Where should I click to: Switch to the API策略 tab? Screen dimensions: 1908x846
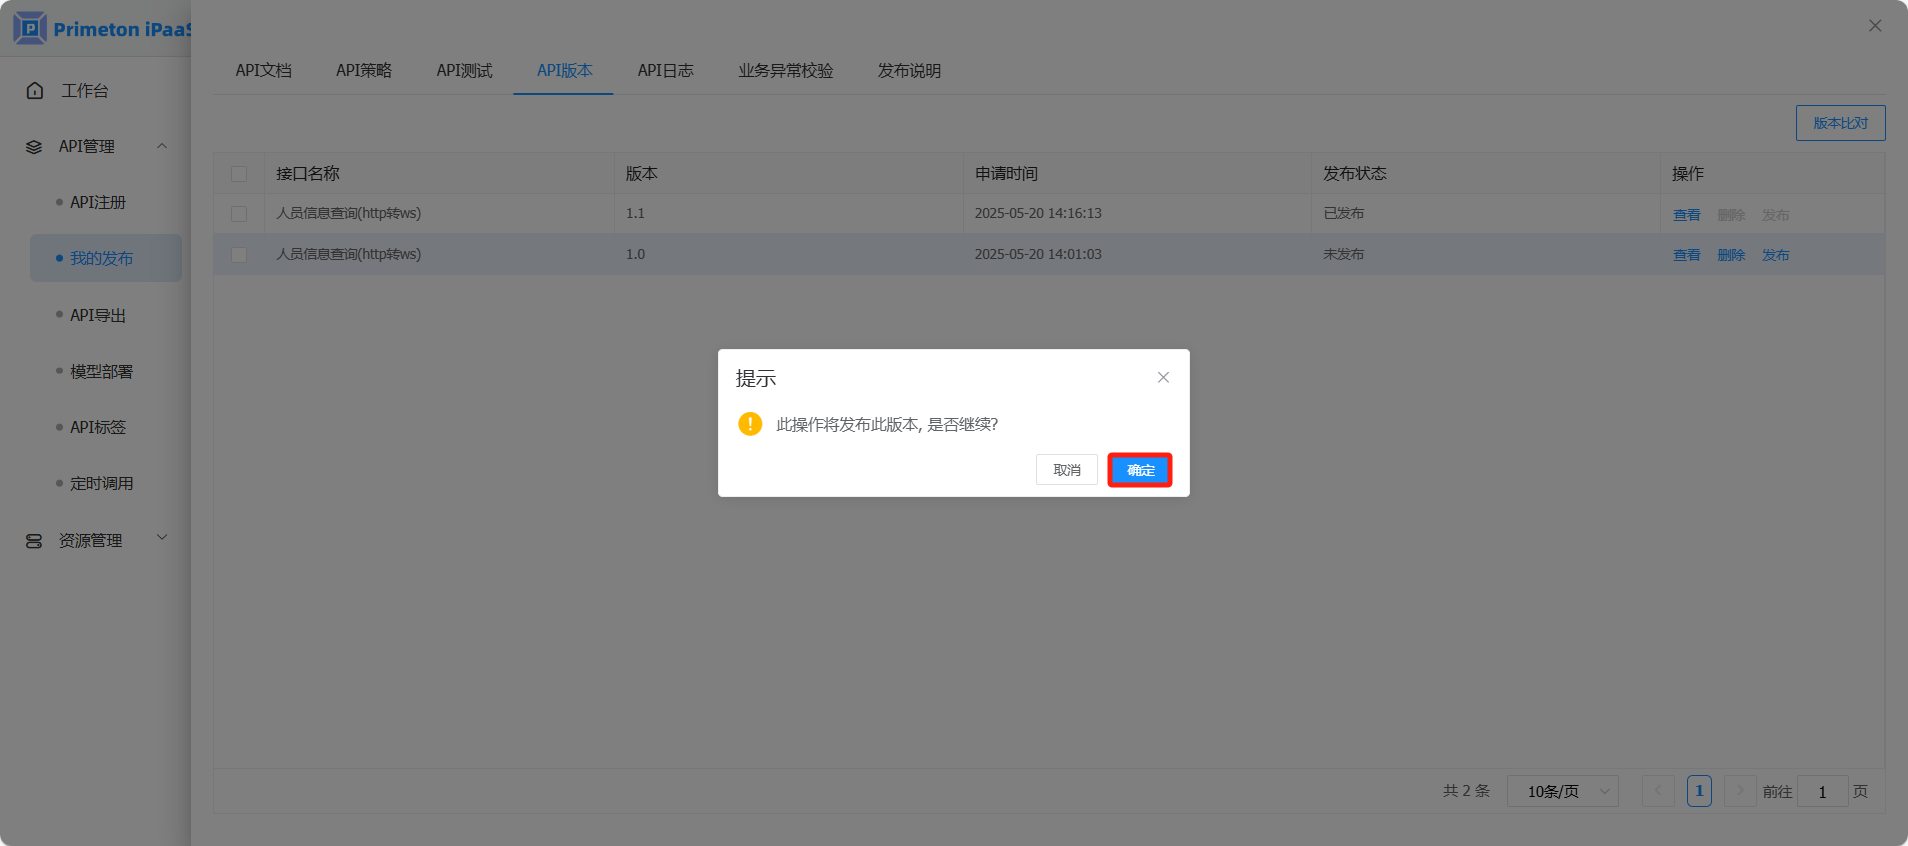[364, 71]
